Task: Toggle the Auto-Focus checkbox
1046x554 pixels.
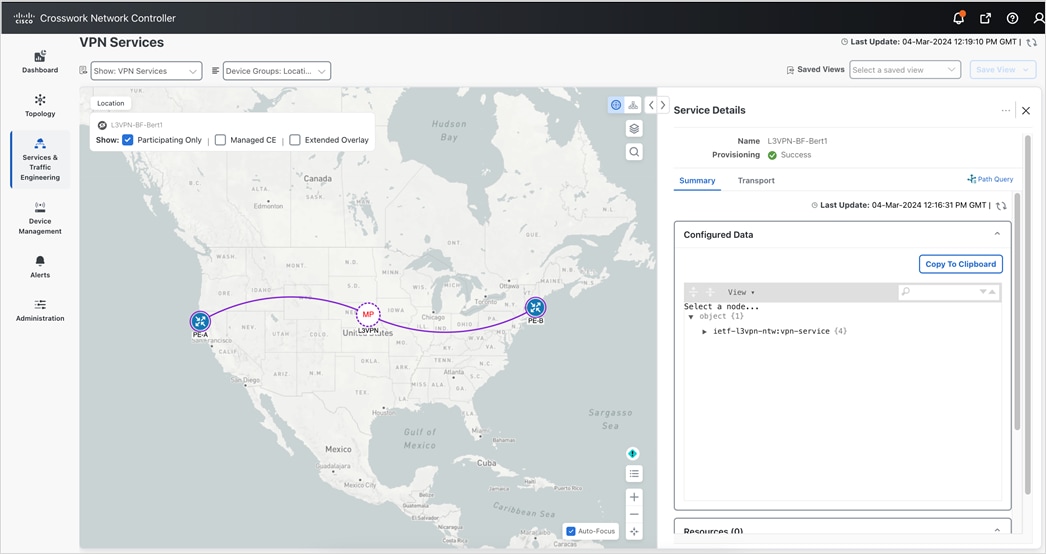Action: pos(571,531)
